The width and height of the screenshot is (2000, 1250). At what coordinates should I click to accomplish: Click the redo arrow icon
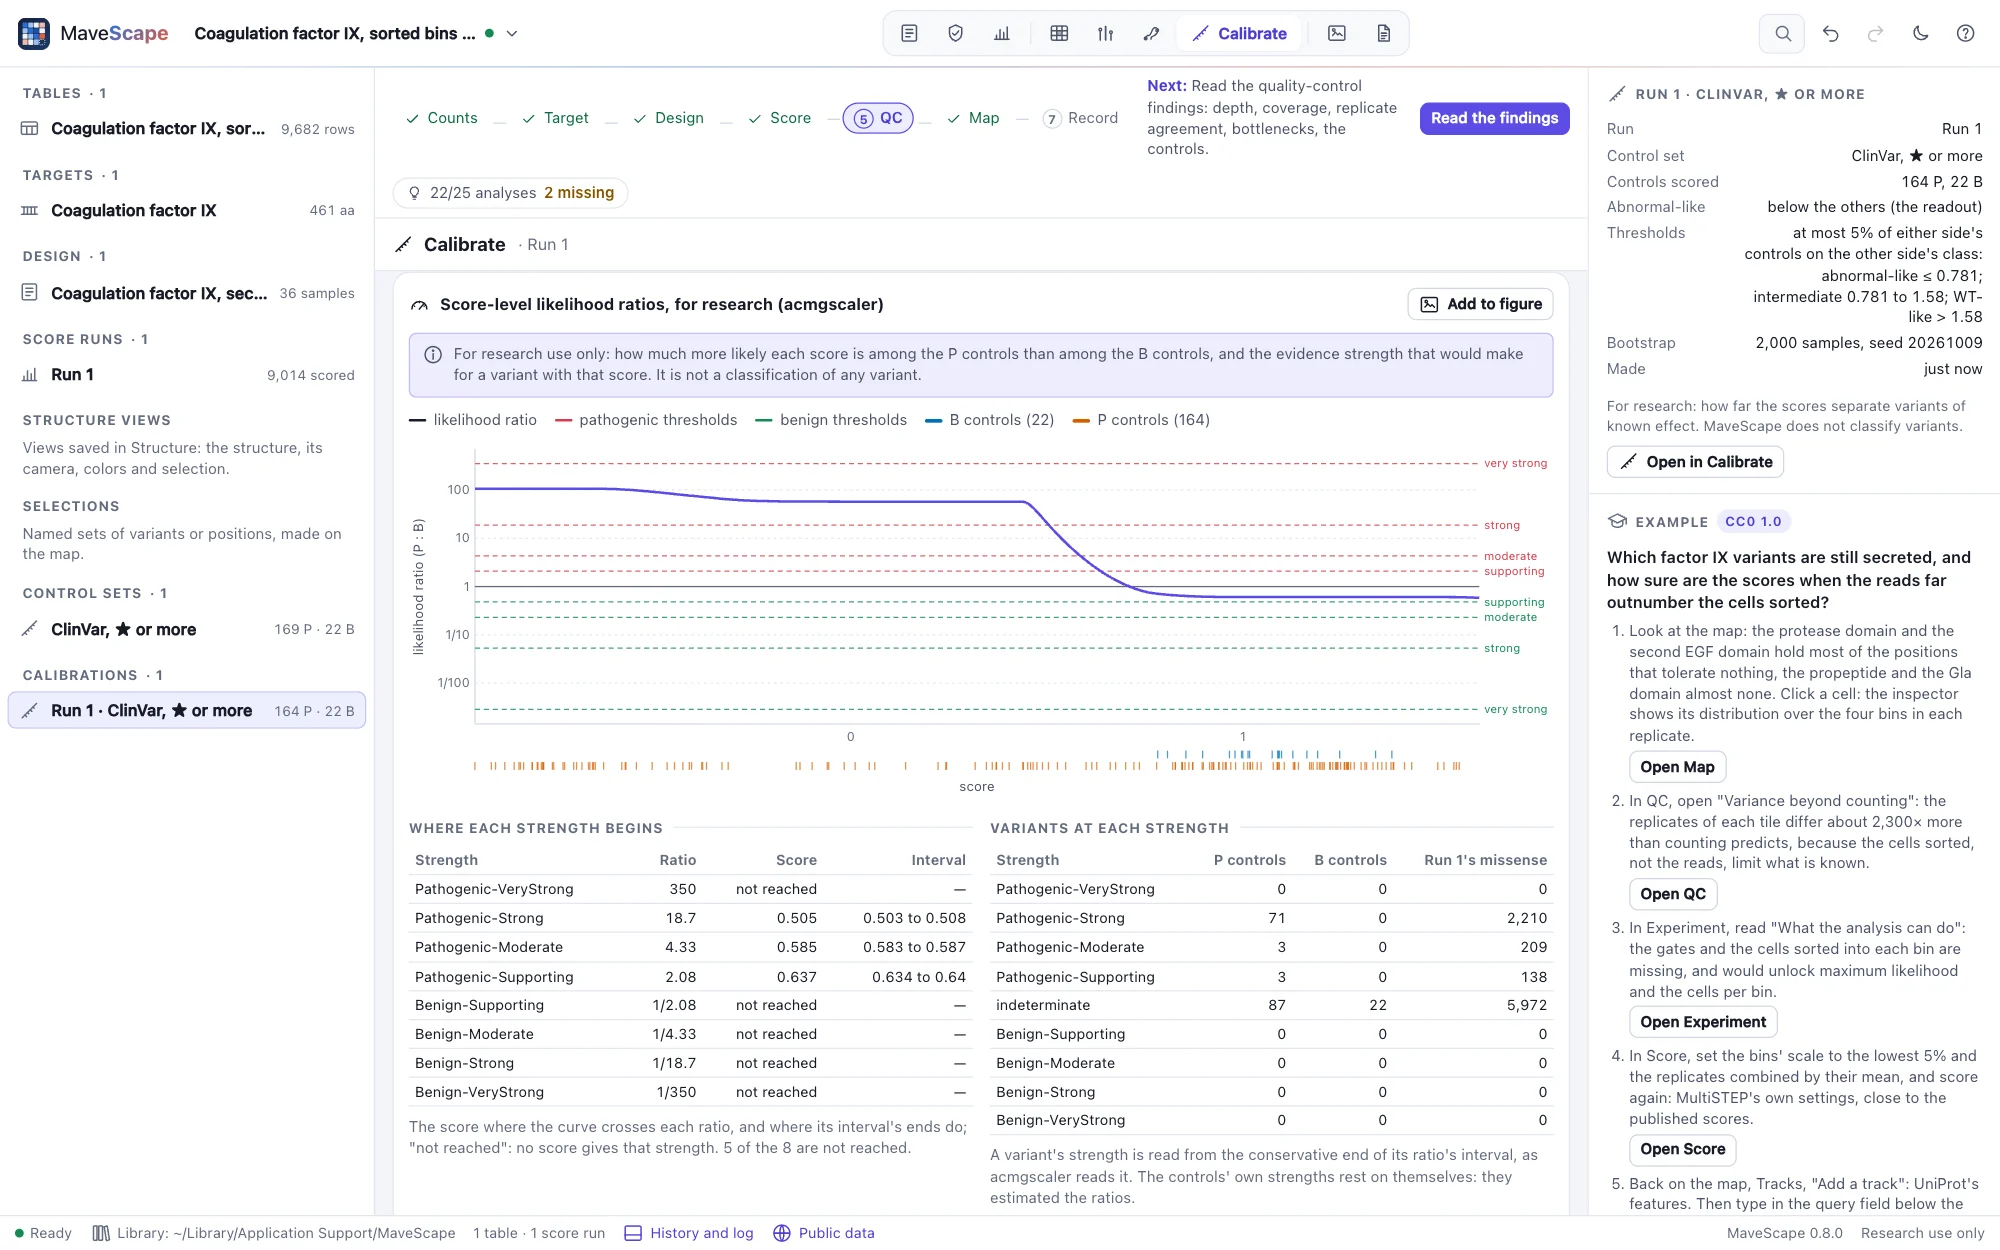(1875, 33)
